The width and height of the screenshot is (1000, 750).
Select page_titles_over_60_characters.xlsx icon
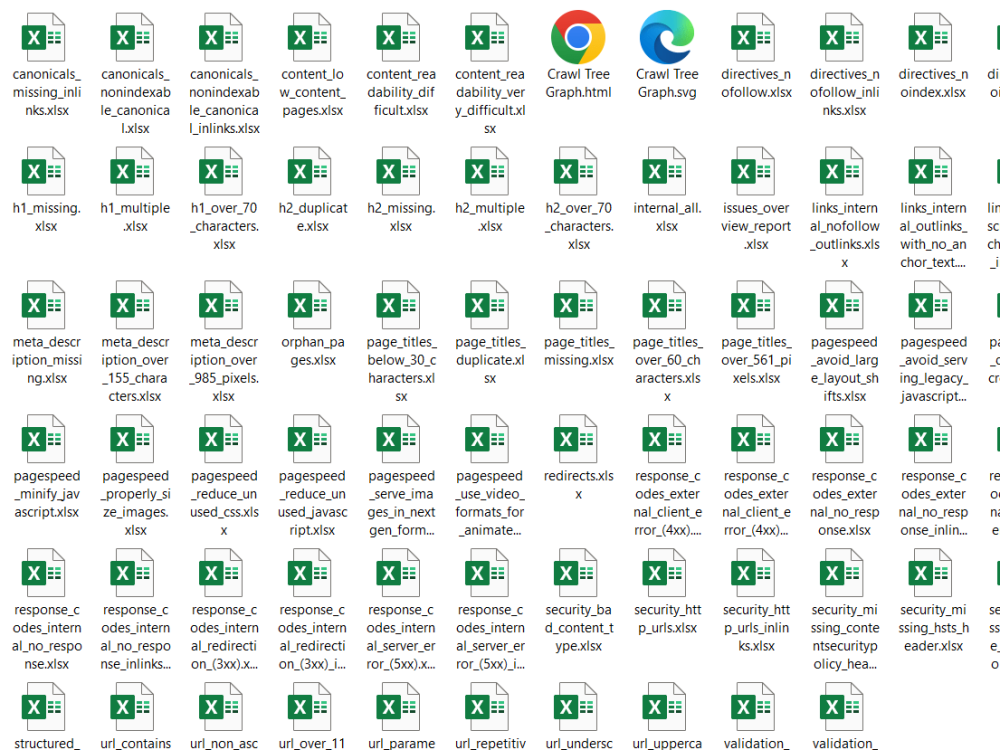tap(665, 305)
